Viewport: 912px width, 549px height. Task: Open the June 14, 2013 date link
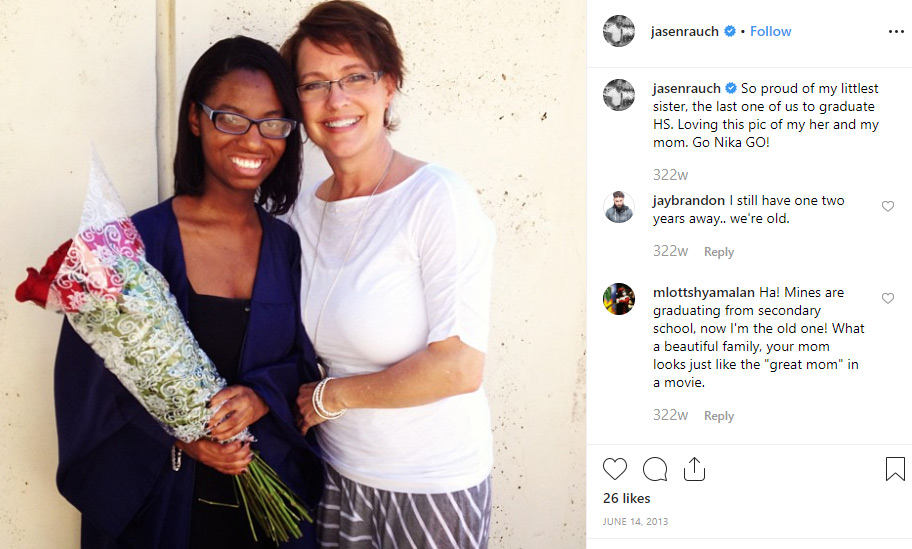635,522
